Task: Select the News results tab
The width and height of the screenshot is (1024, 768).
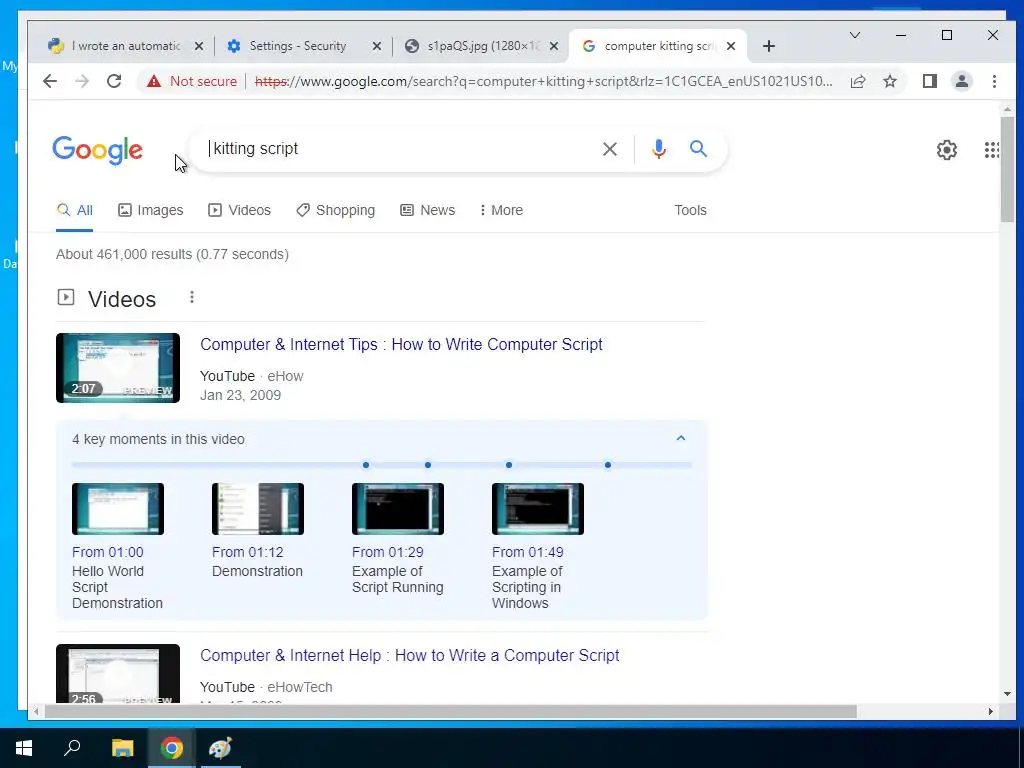Action: (x=428, y=210)
